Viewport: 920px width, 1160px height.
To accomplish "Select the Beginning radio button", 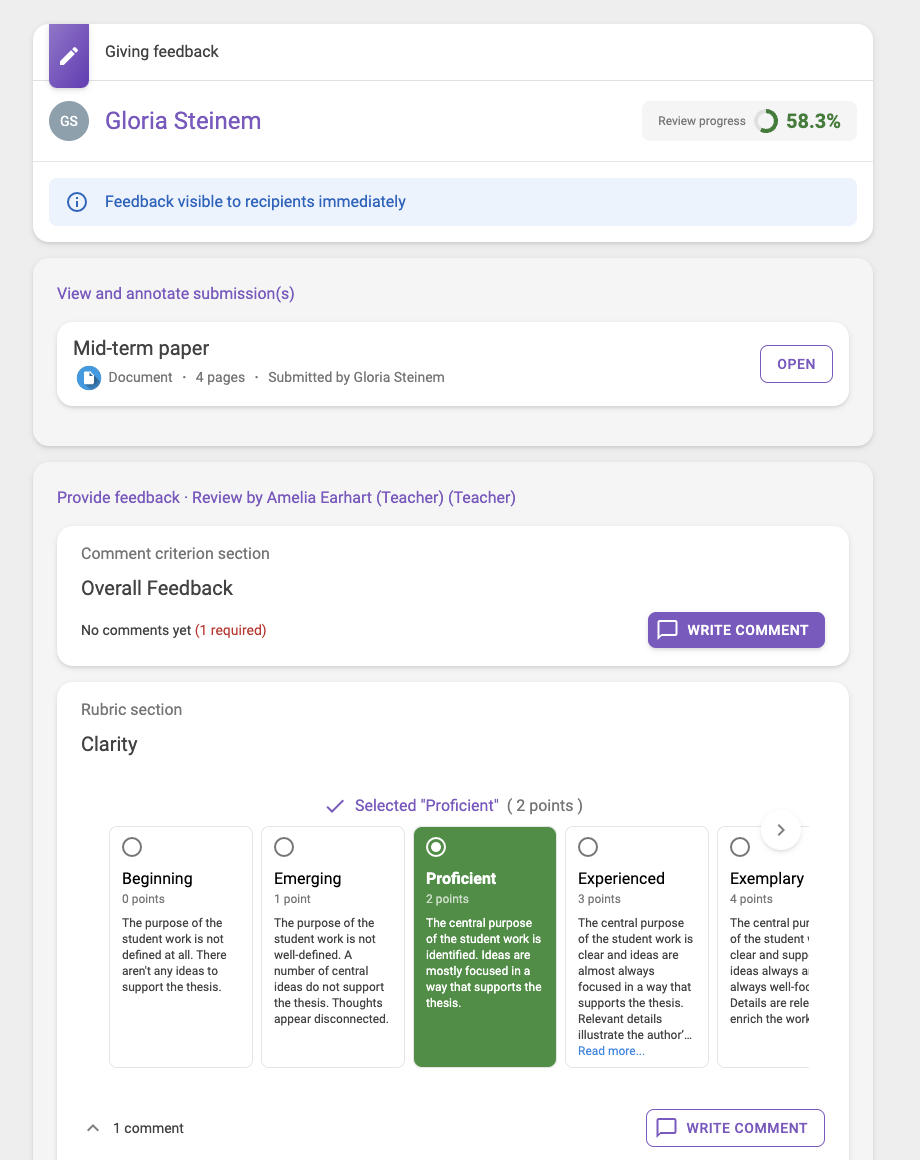I will pos(132,847).
